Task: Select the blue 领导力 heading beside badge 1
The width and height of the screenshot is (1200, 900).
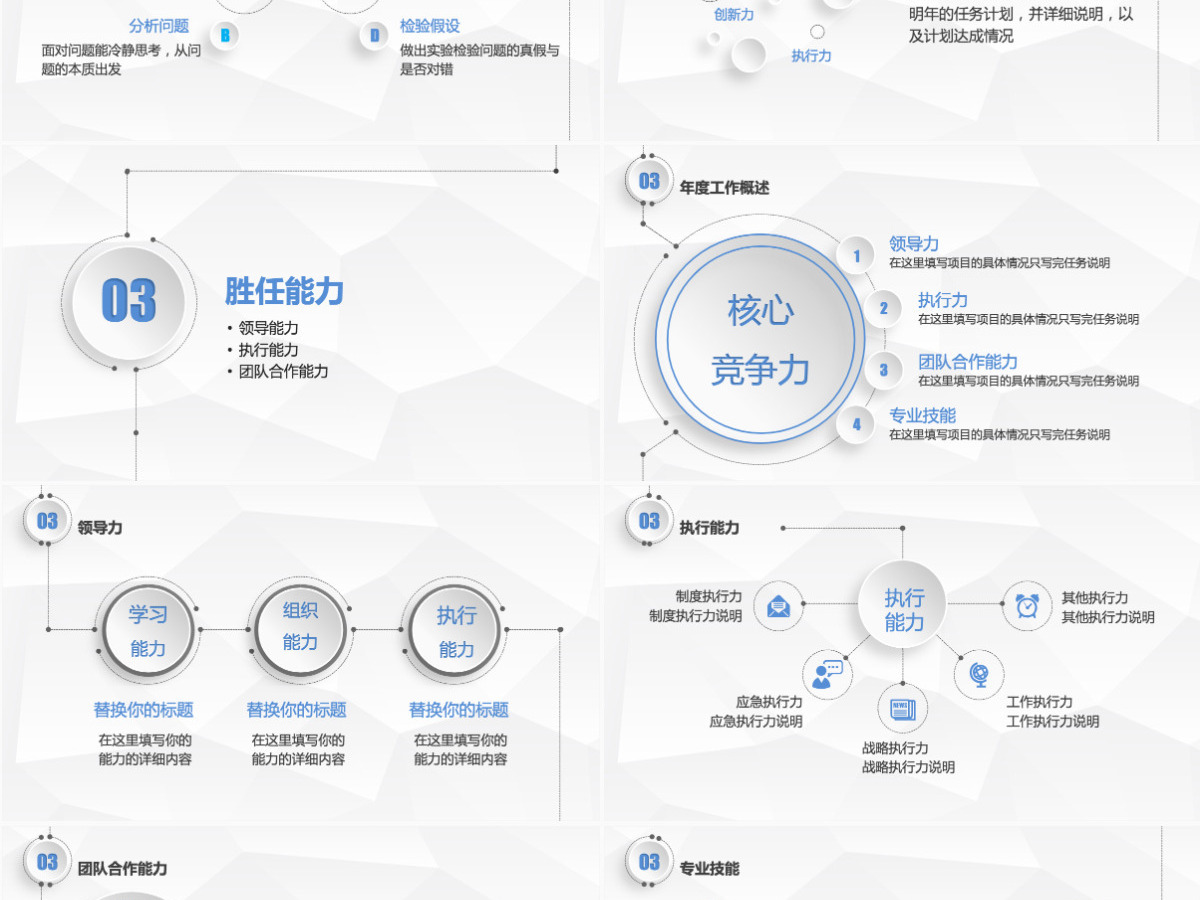Action: [914, 244]
